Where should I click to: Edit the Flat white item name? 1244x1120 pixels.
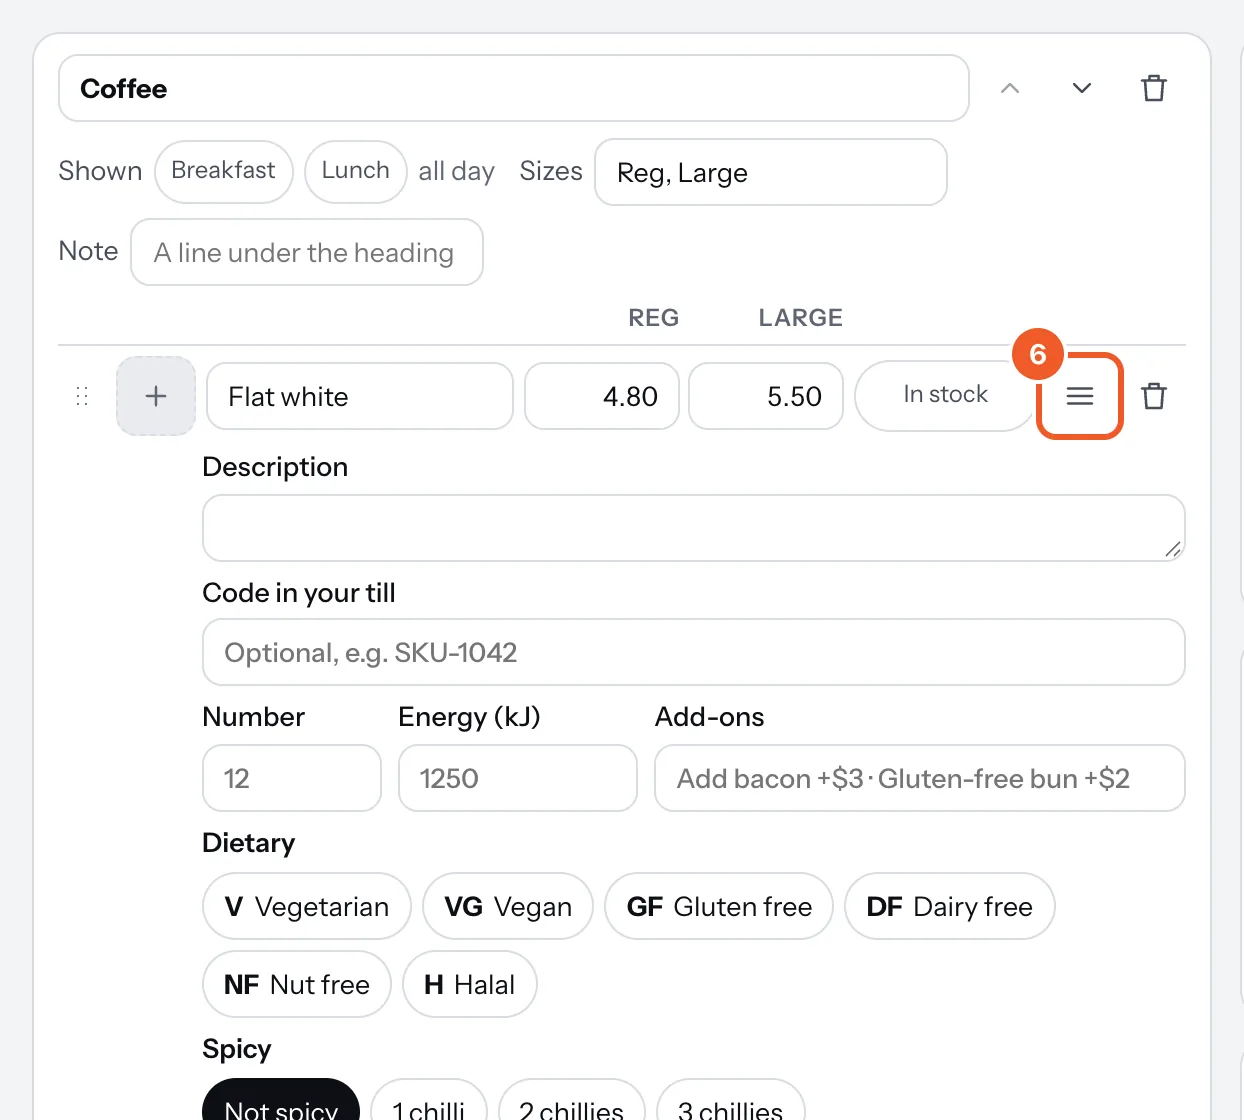pyautogui.click(x=360, y=396)
